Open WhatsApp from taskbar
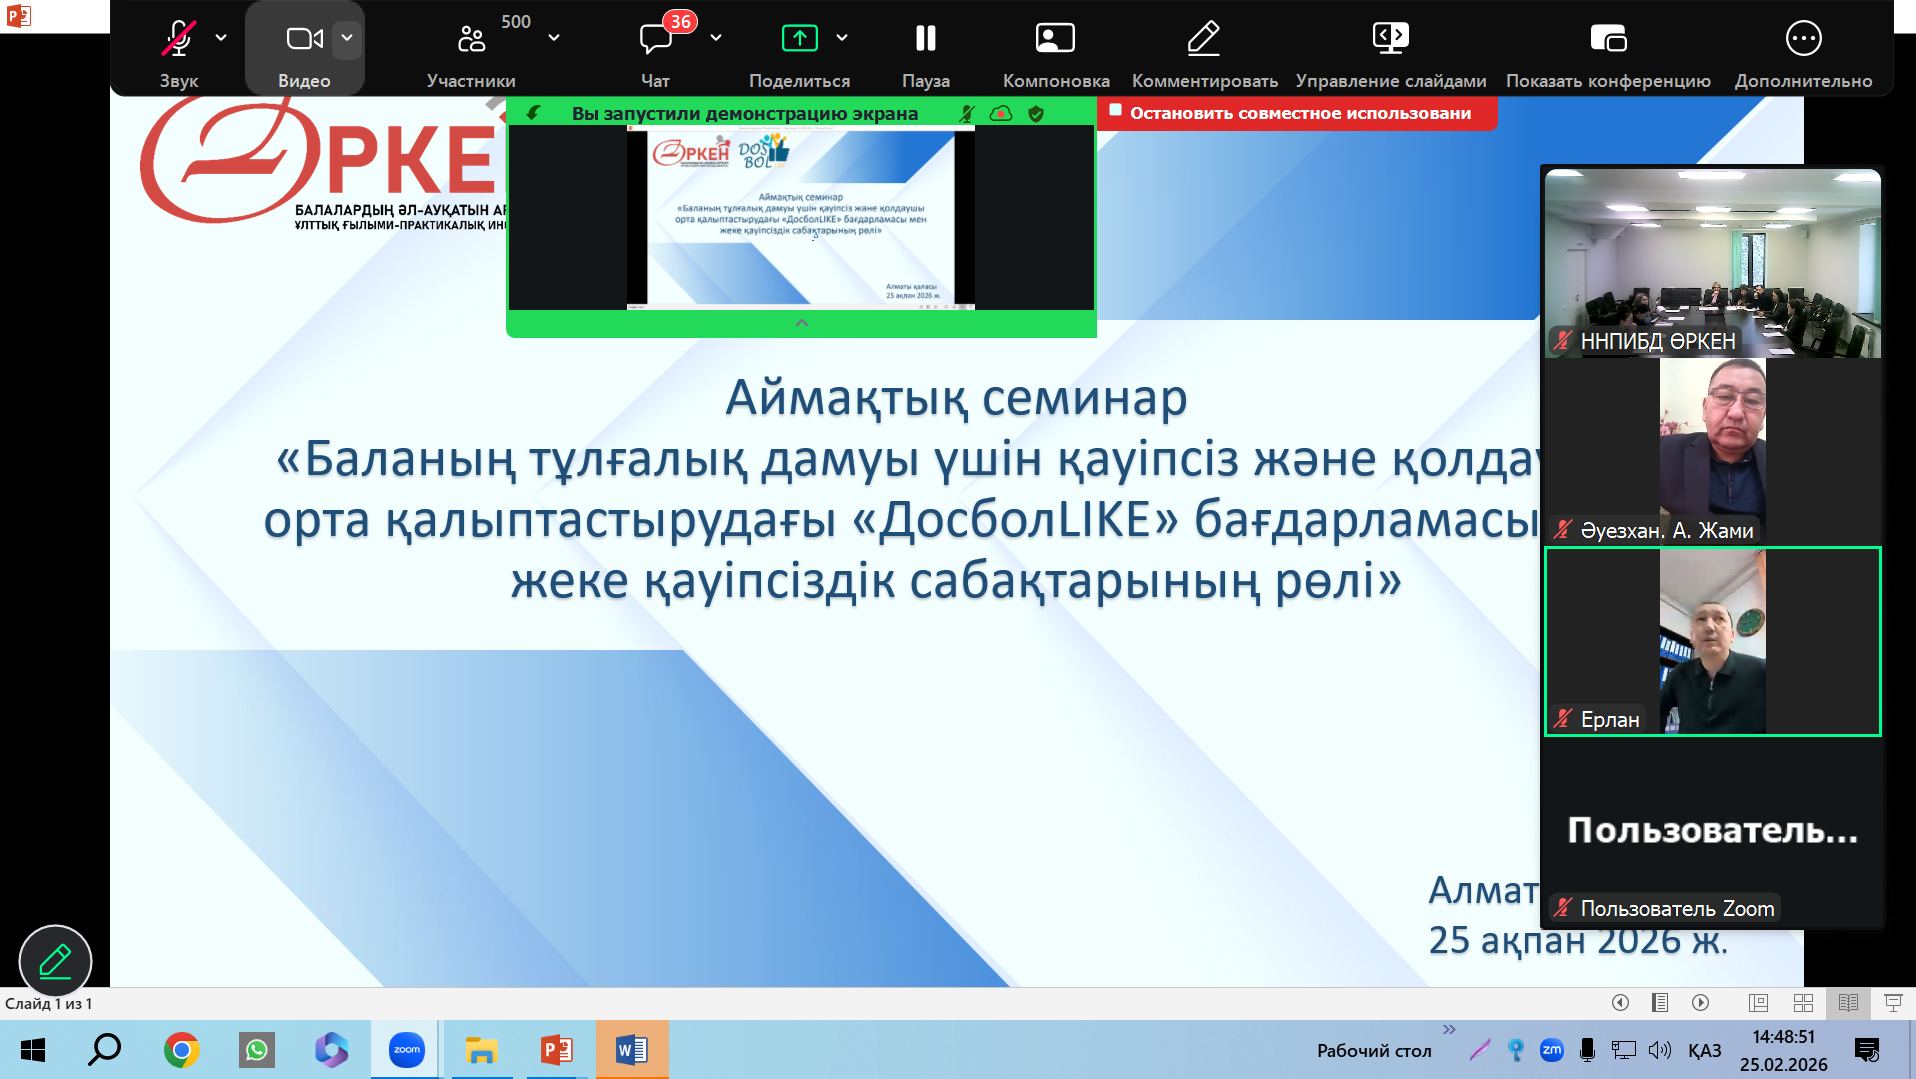The height and width of the screenshot is (1079, 1916). click(257, 1050)
